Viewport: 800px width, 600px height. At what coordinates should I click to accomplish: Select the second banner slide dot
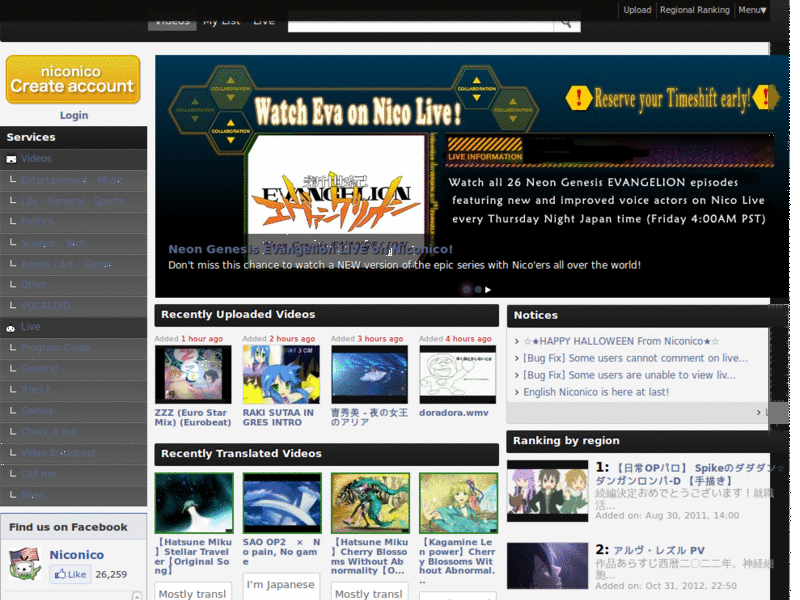[x=478, y=289]
